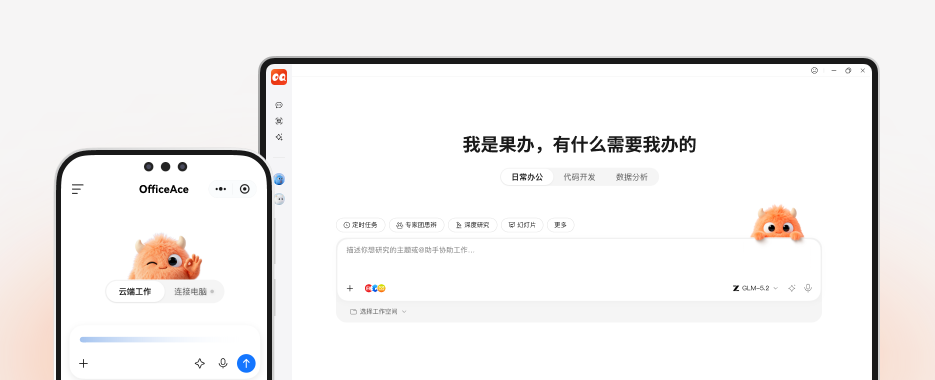Click the 深度研究 chip

[x=472, y=225]
